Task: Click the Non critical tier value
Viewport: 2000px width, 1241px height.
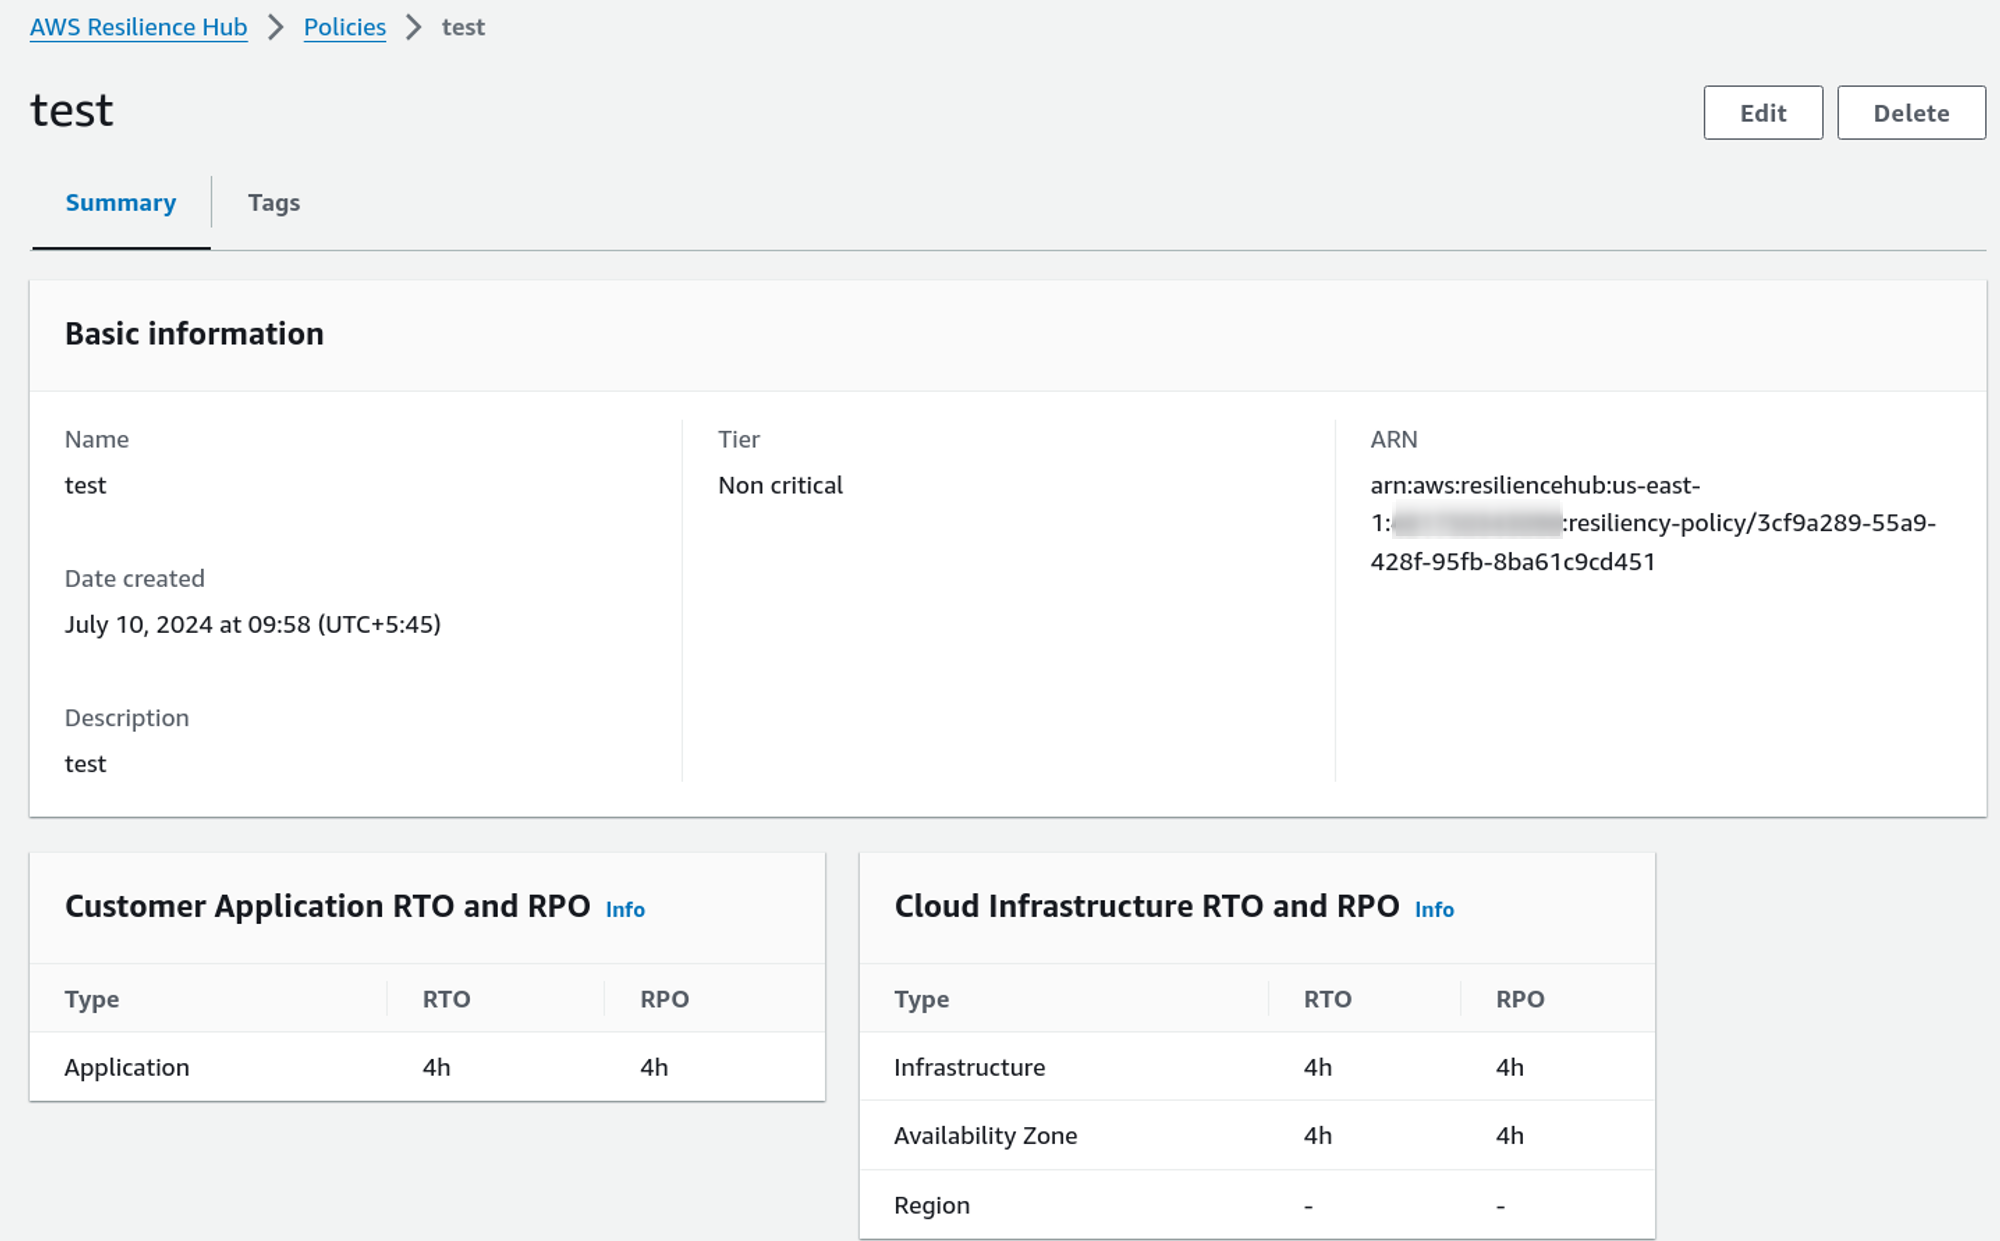Action: [780, 485]
